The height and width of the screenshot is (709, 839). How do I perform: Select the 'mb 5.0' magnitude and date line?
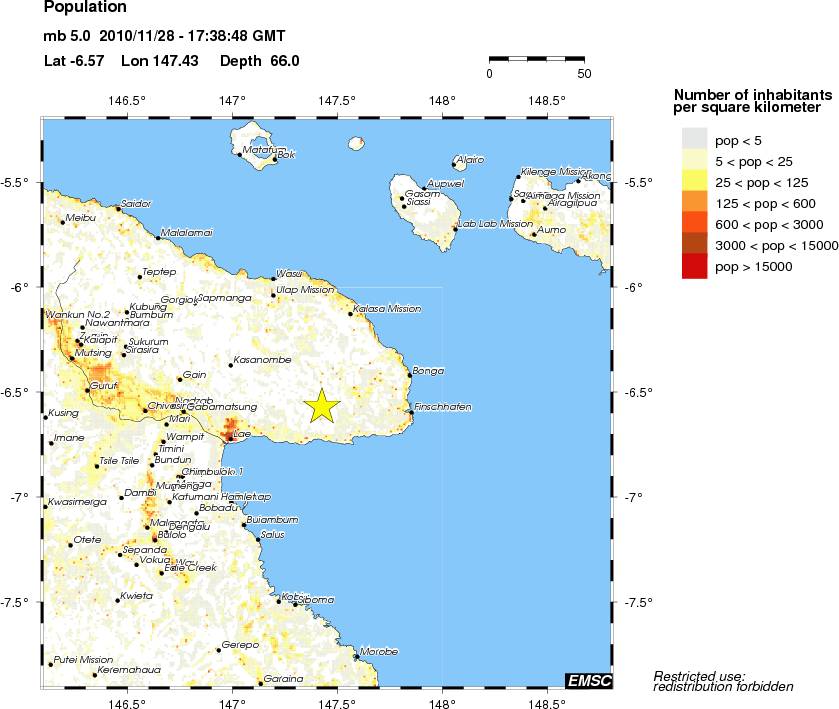click(x=164, y=36)
